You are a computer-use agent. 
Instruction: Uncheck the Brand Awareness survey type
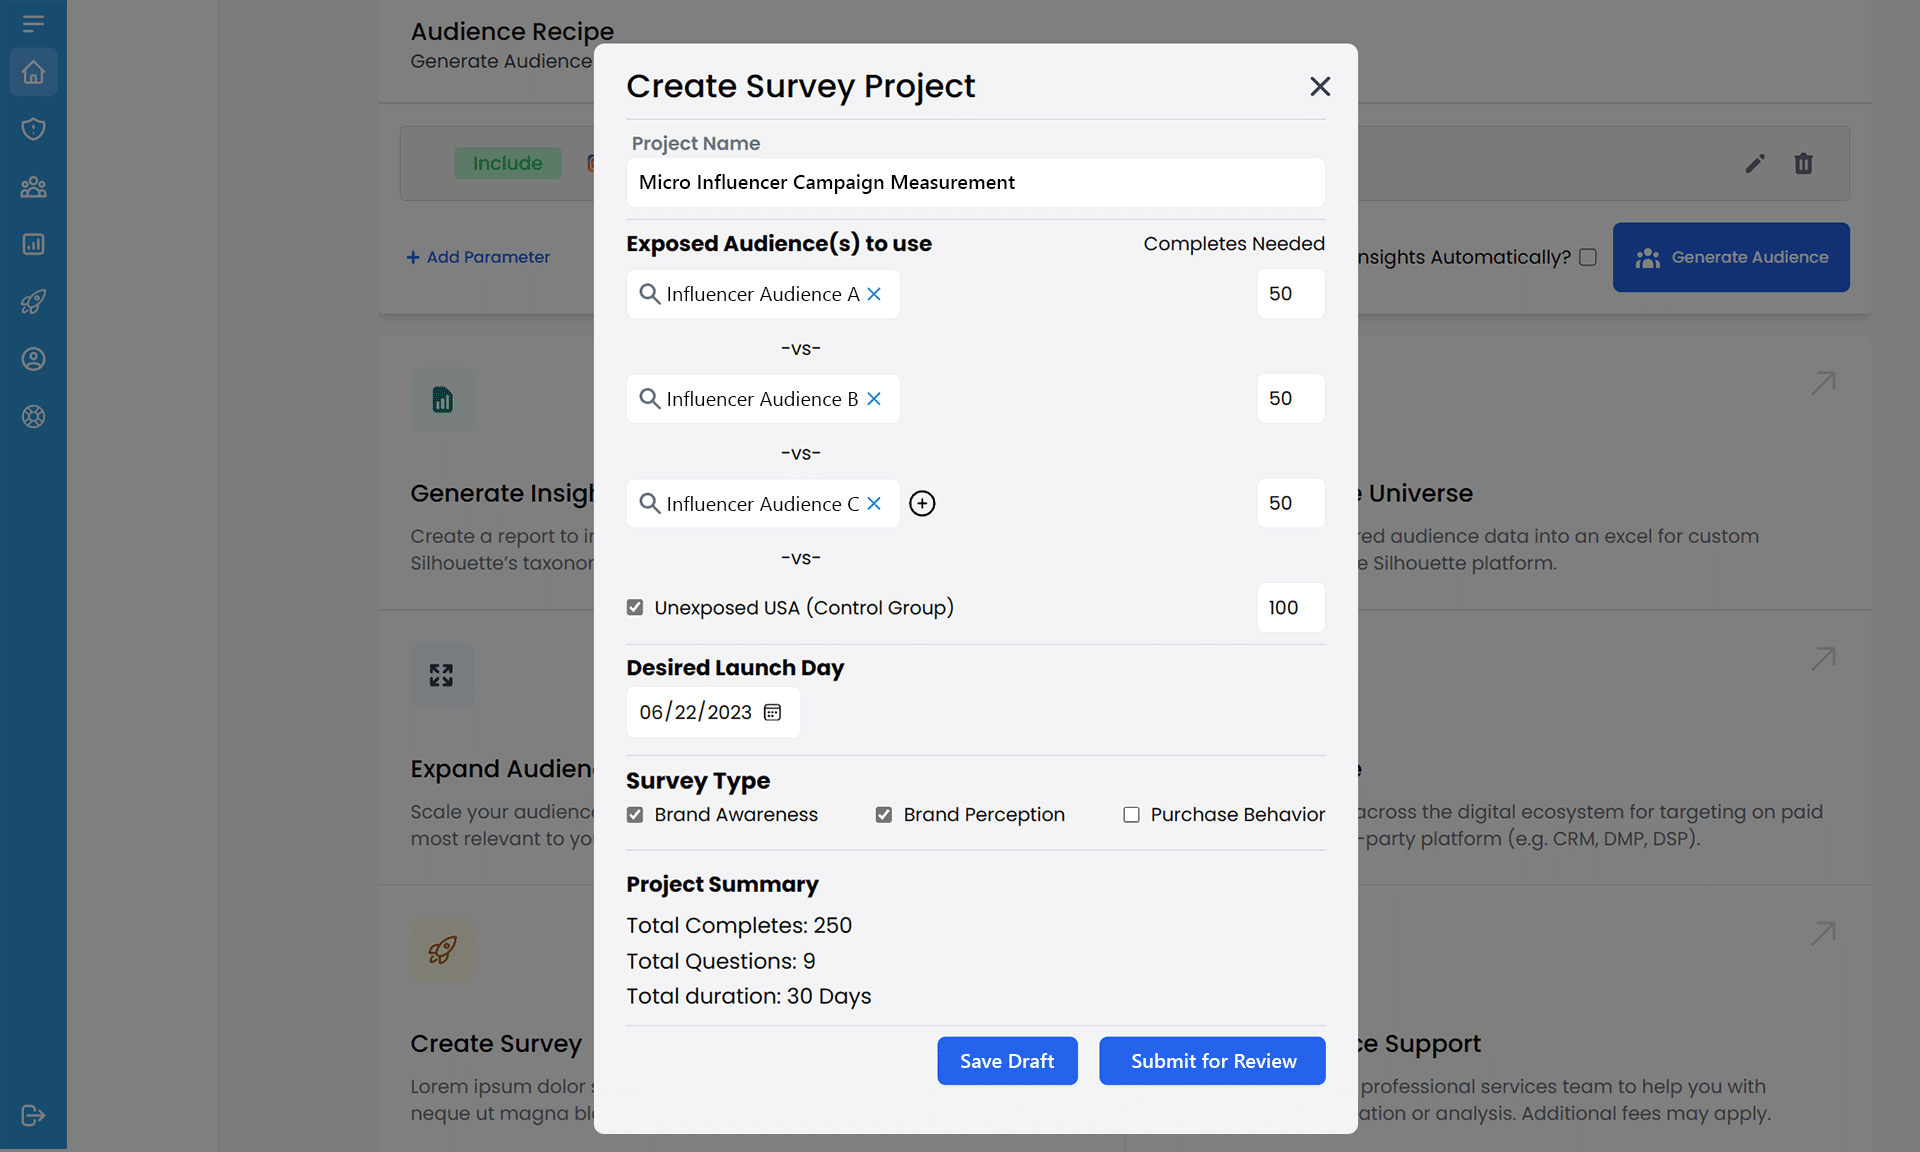[x=635, y=815]
